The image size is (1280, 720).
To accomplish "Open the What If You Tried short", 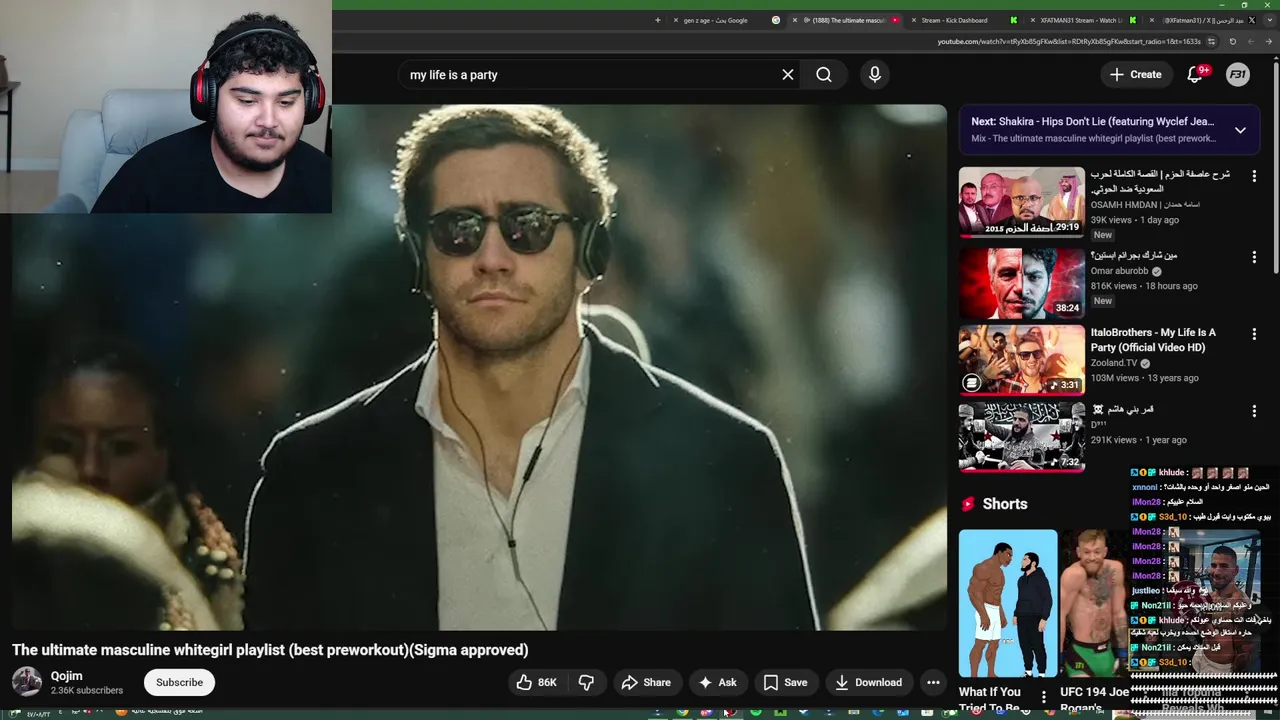I will pyautogui.click(x=1008, y=603).
